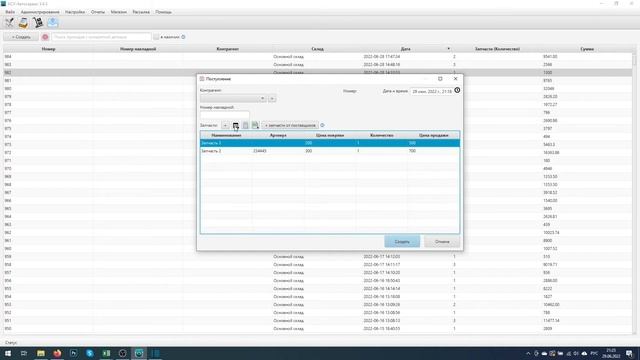The height and width of the screenshot is (360, 640).
Task: Select parts row with article 234445
Action: pyautogui.click(x=330, y=151)
